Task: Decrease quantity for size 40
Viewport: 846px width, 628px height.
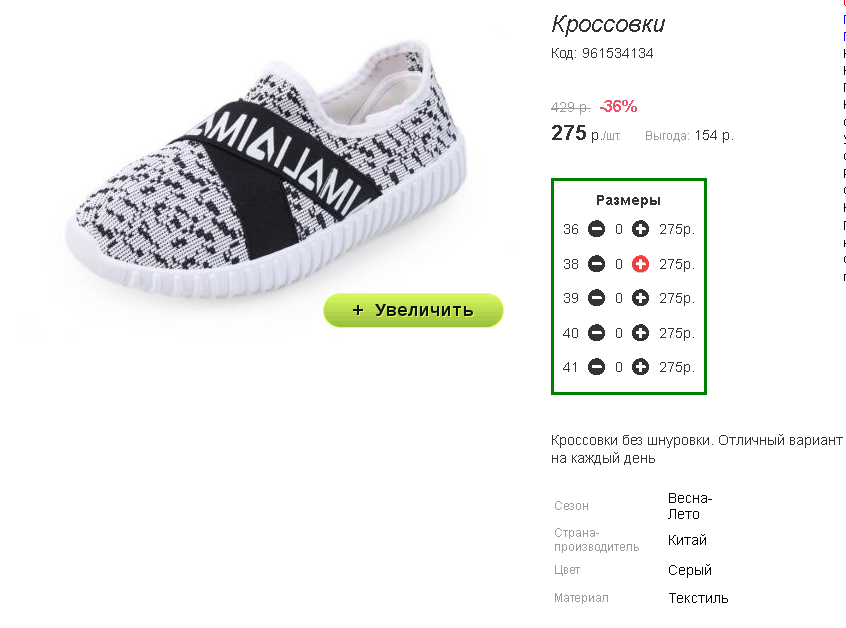Action: pyautogui.click(x=596, y=333)
